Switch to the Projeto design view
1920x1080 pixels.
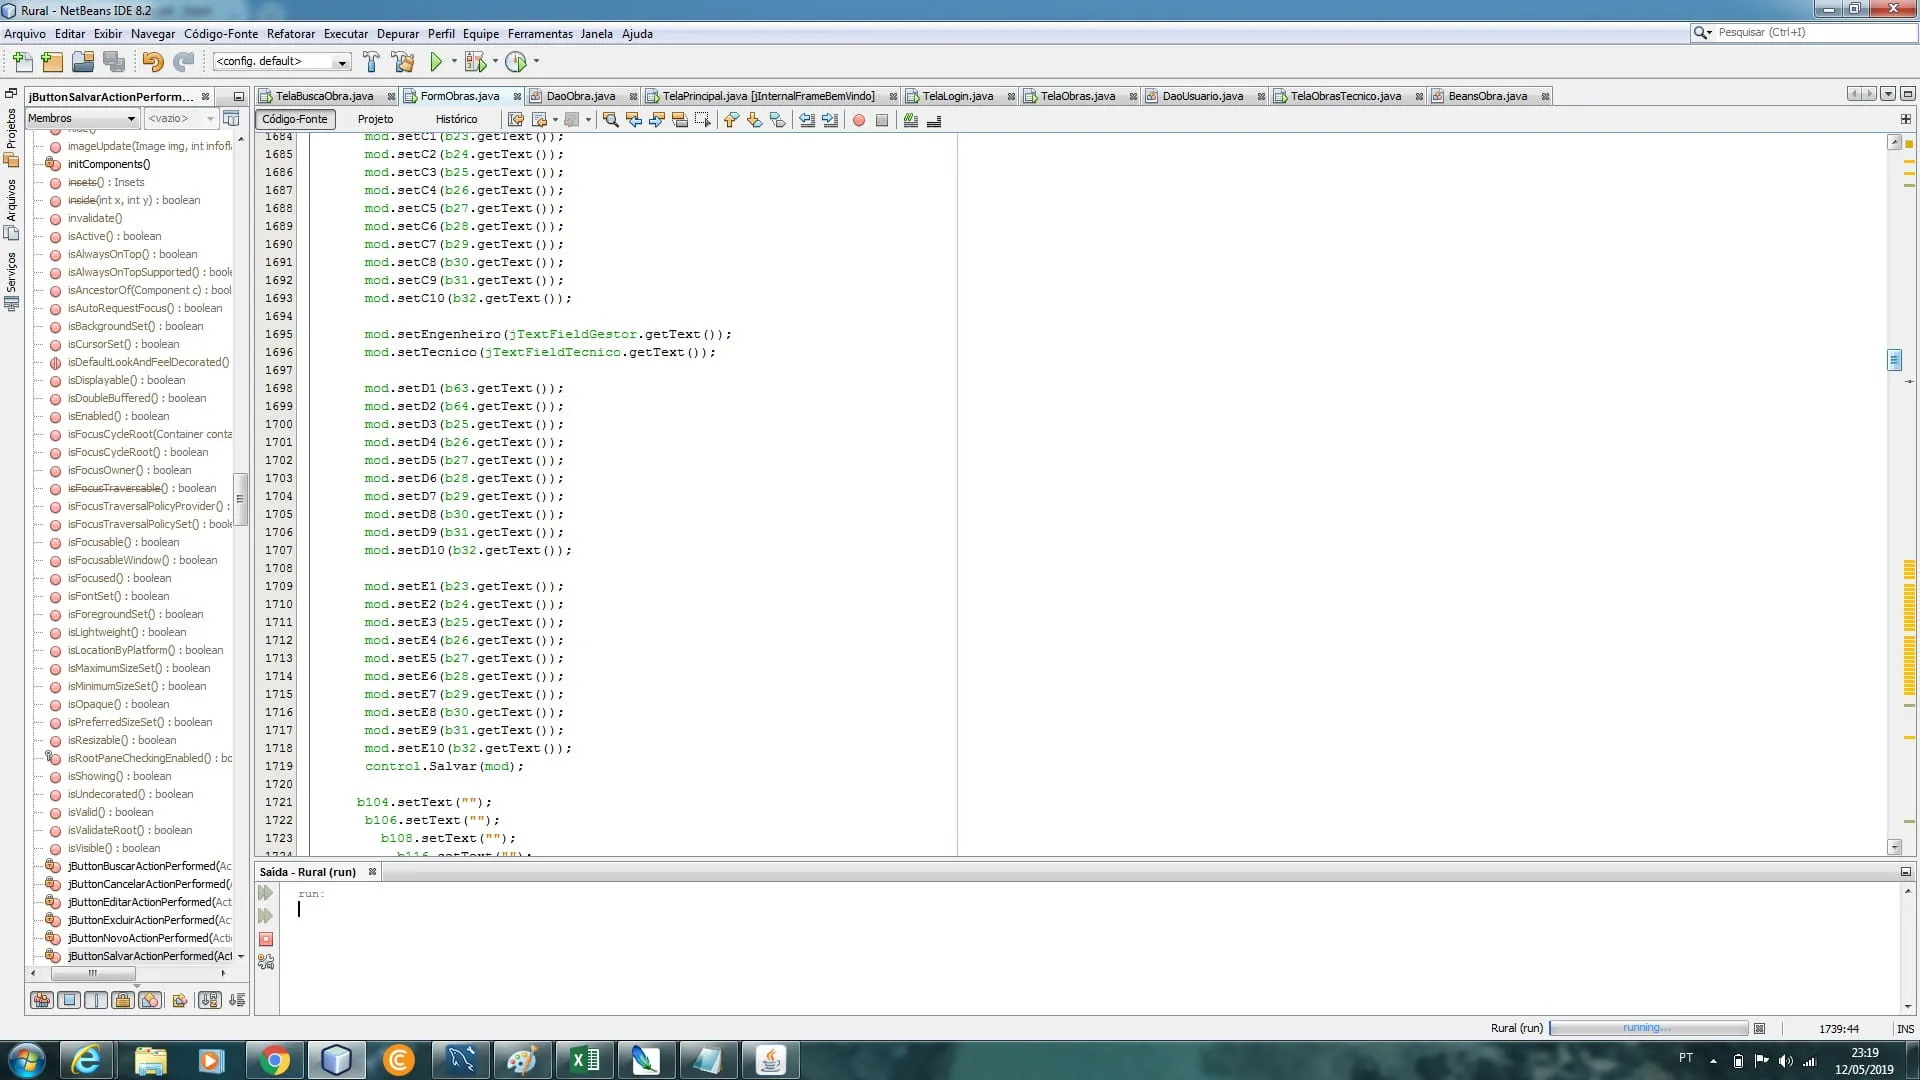click(375, 119)
